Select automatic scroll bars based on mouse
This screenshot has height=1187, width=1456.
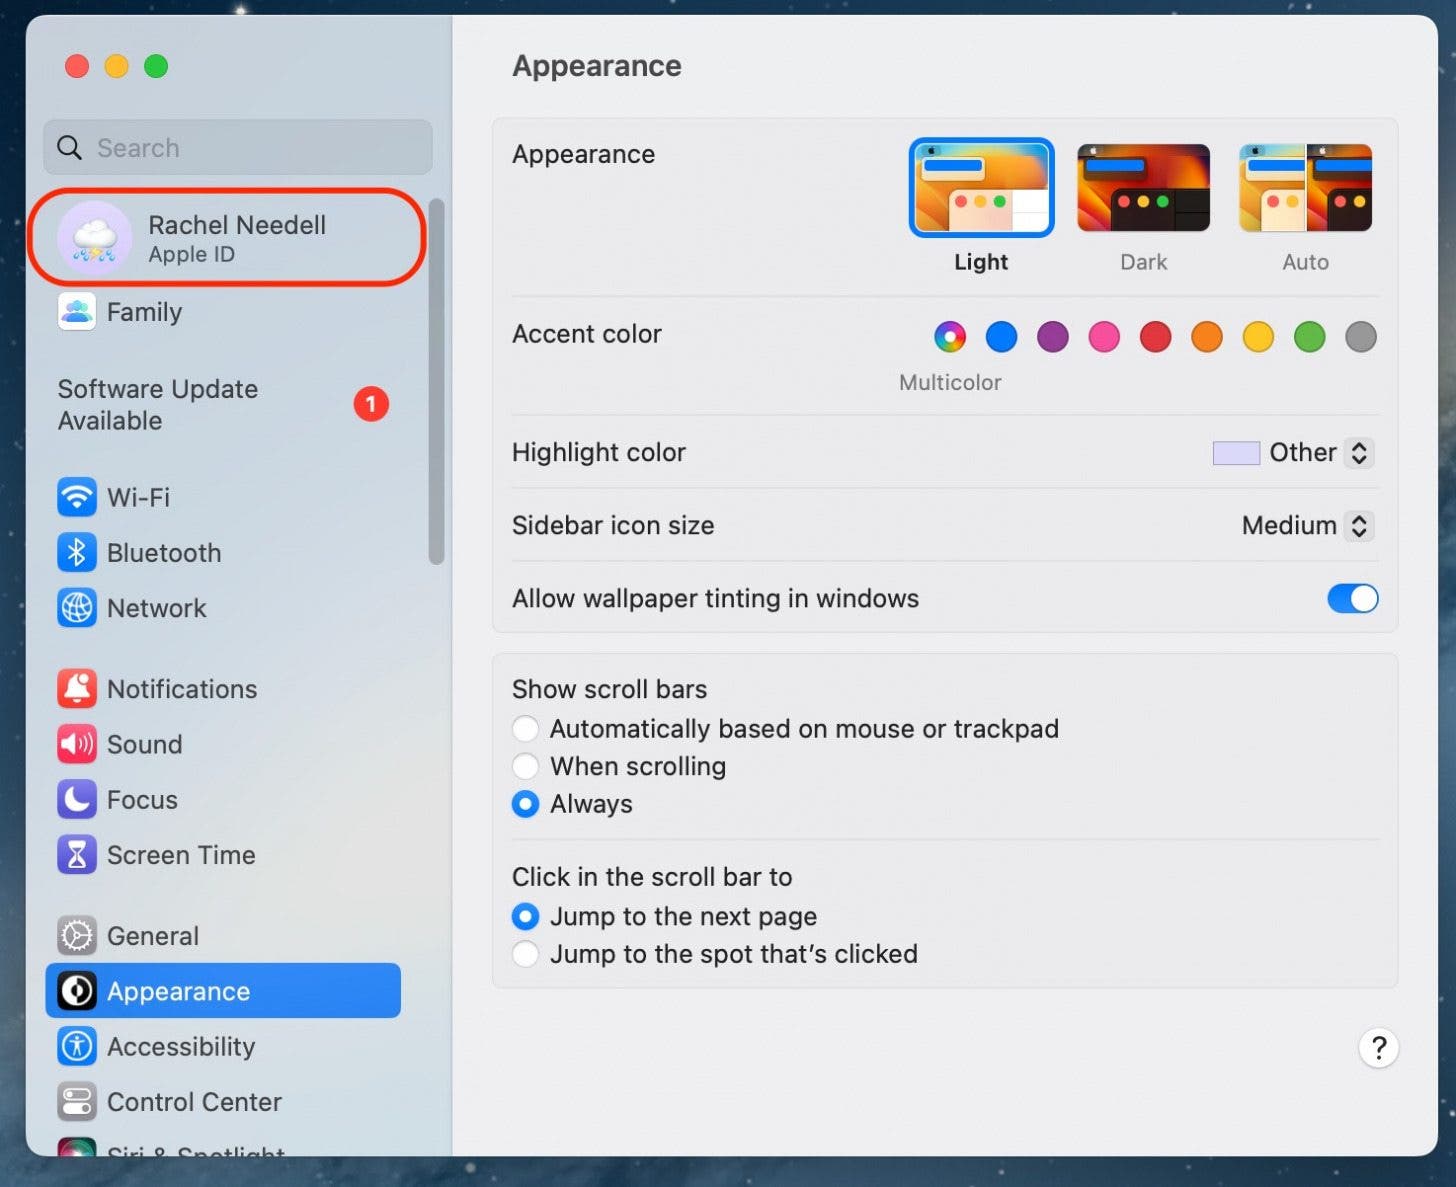pos(526,729)
